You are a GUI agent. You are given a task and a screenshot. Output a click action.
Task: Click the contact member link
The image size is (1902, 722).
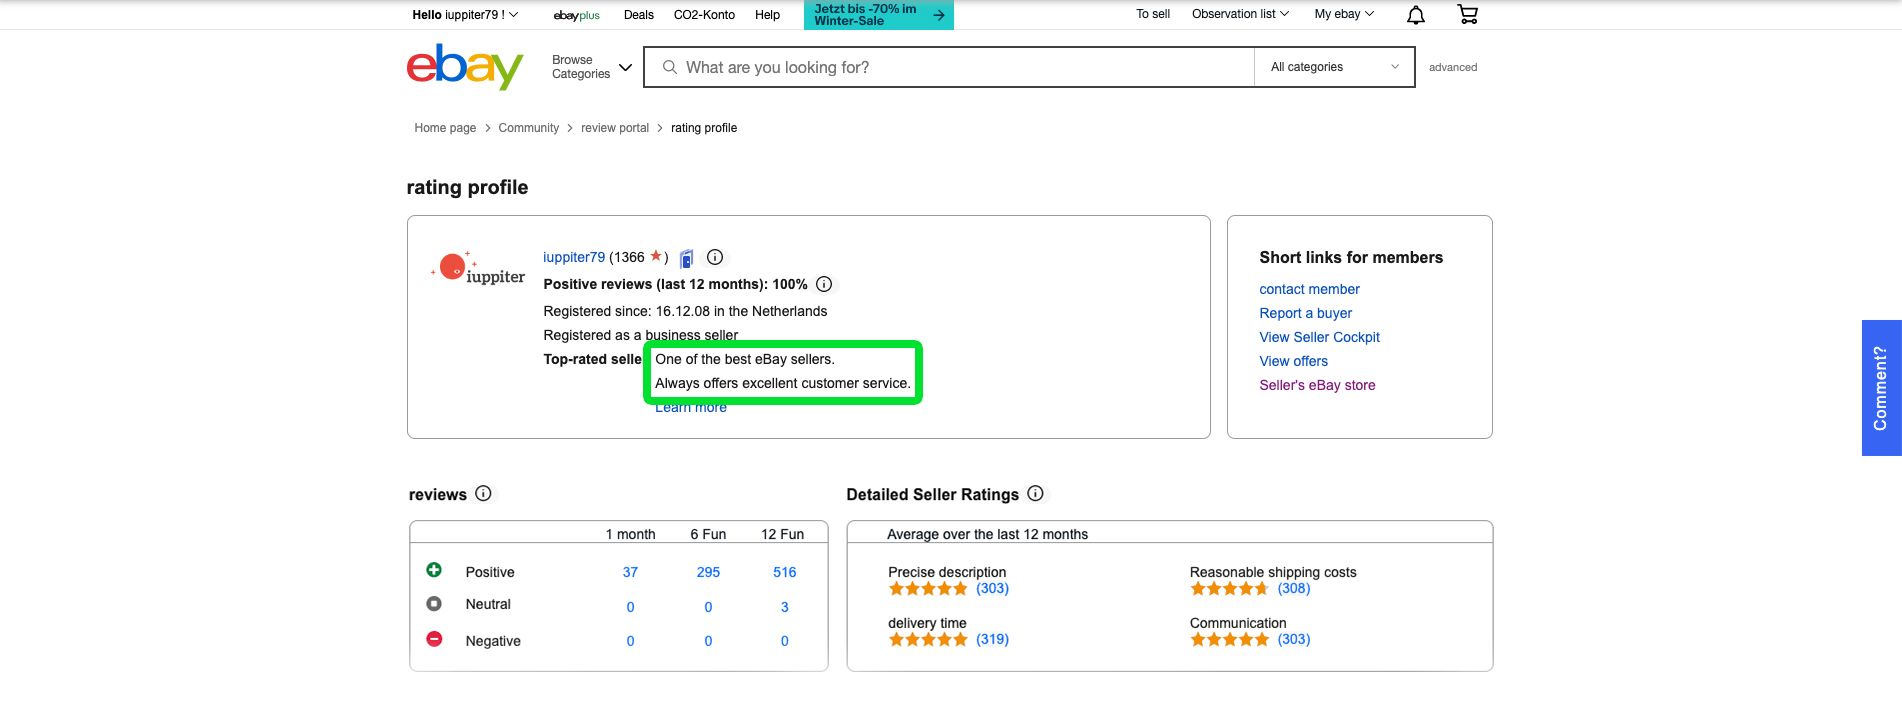pyautogui.click(x=1309, y=289)
